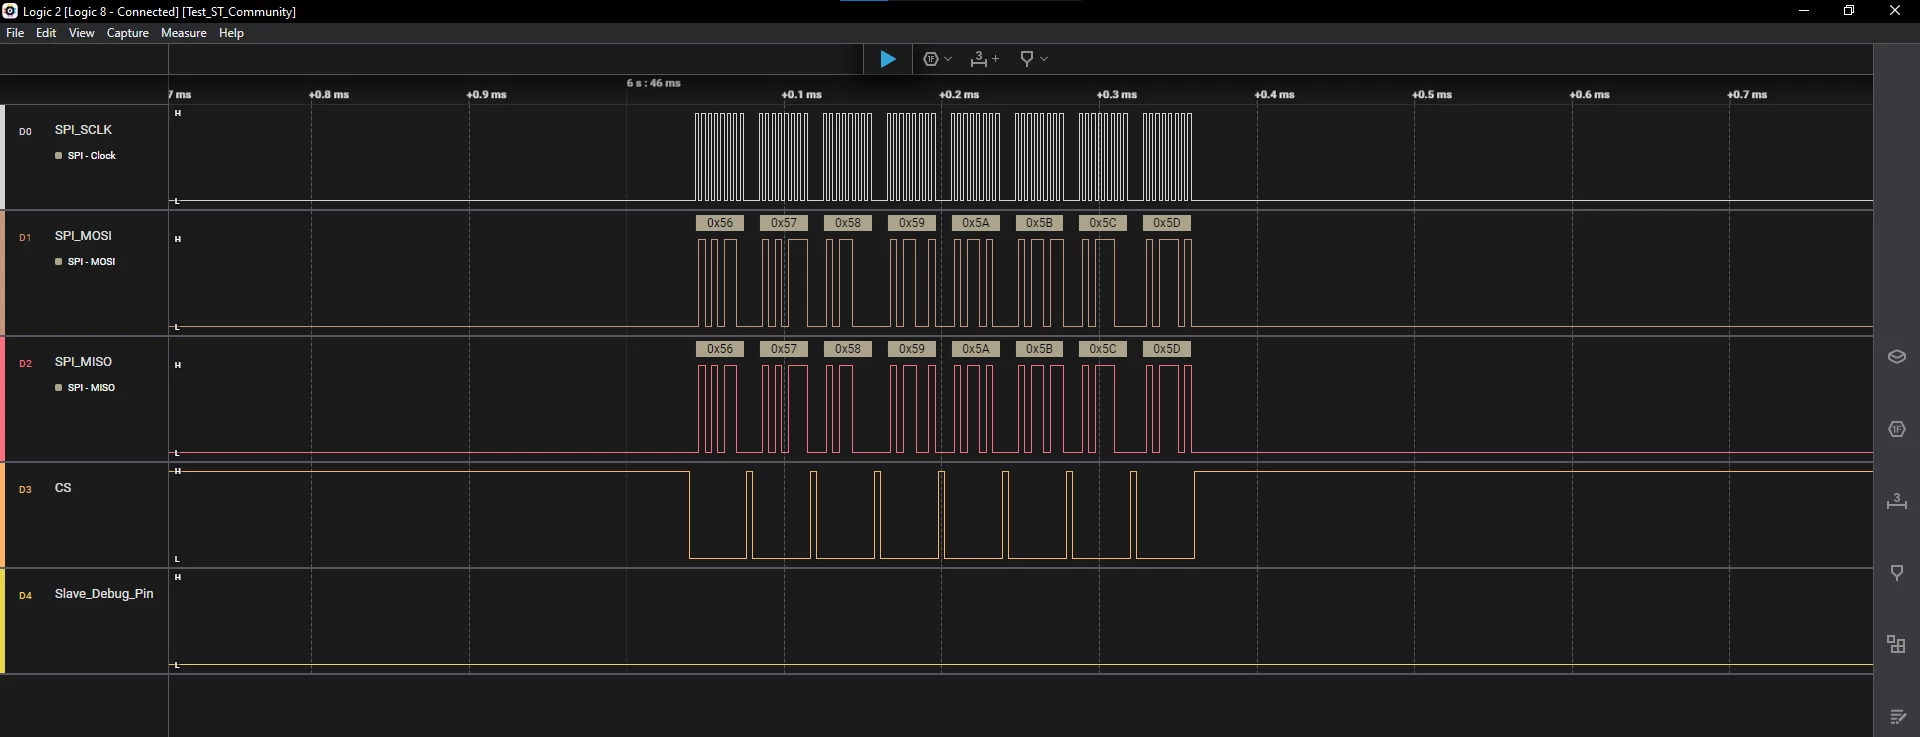Open the Device Settings sidebar panel

click(x=1897, y=357)
